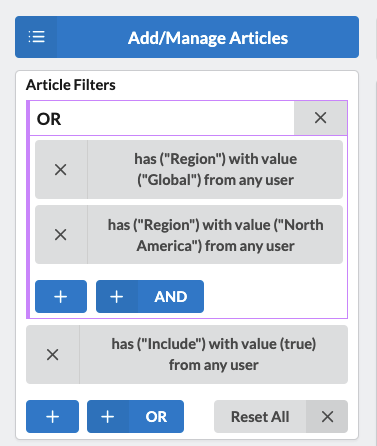Delete the Region Global filter
377x446 pixels.
[x=61, y=170]
